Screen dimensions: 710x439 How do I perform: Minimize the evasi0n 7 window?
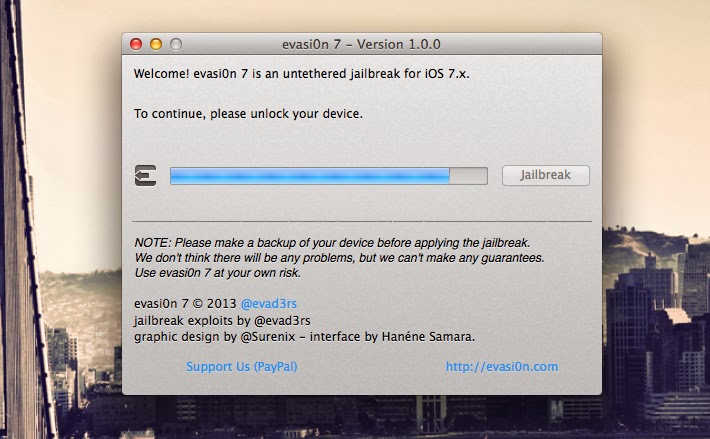click(x=156, y=44)
